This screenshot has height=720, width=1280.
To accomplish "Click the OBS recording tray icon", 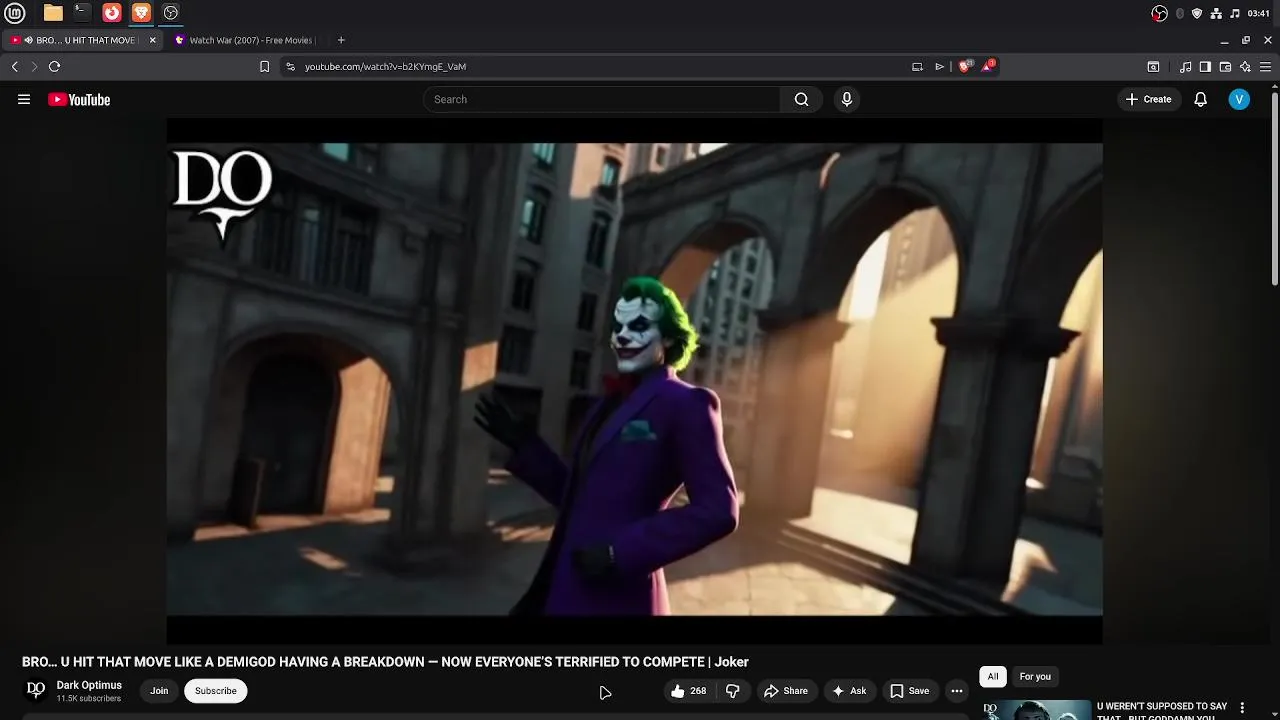I will click(1159, 13).
